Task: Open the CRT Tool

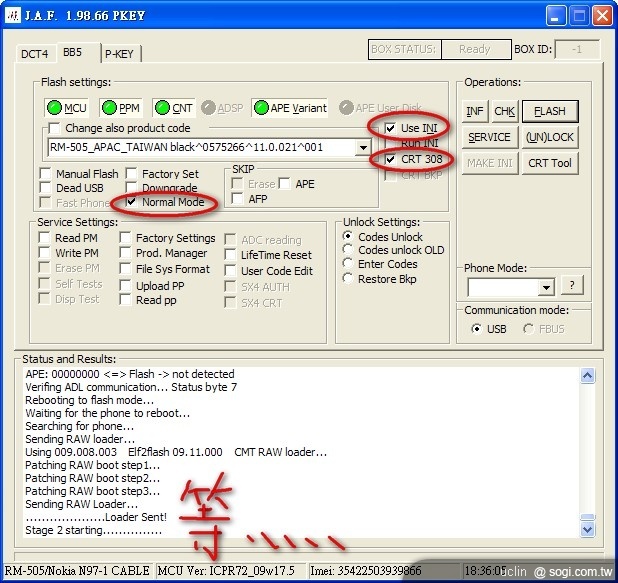Action: point(550,163)
